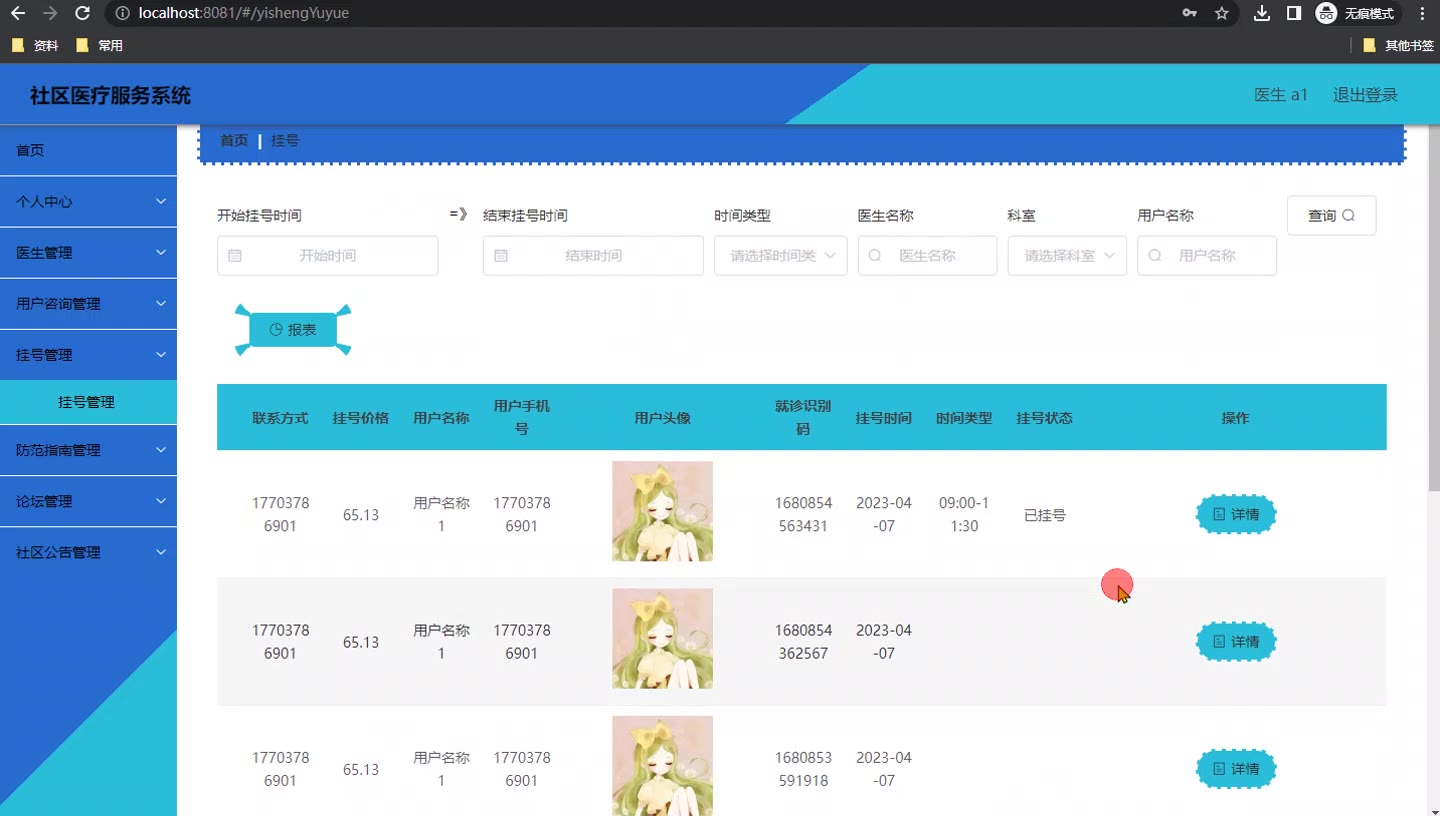Click search icon in 医生名称 field
Image resolution: width=1440 pixels, height=816 pixels.
875,256
